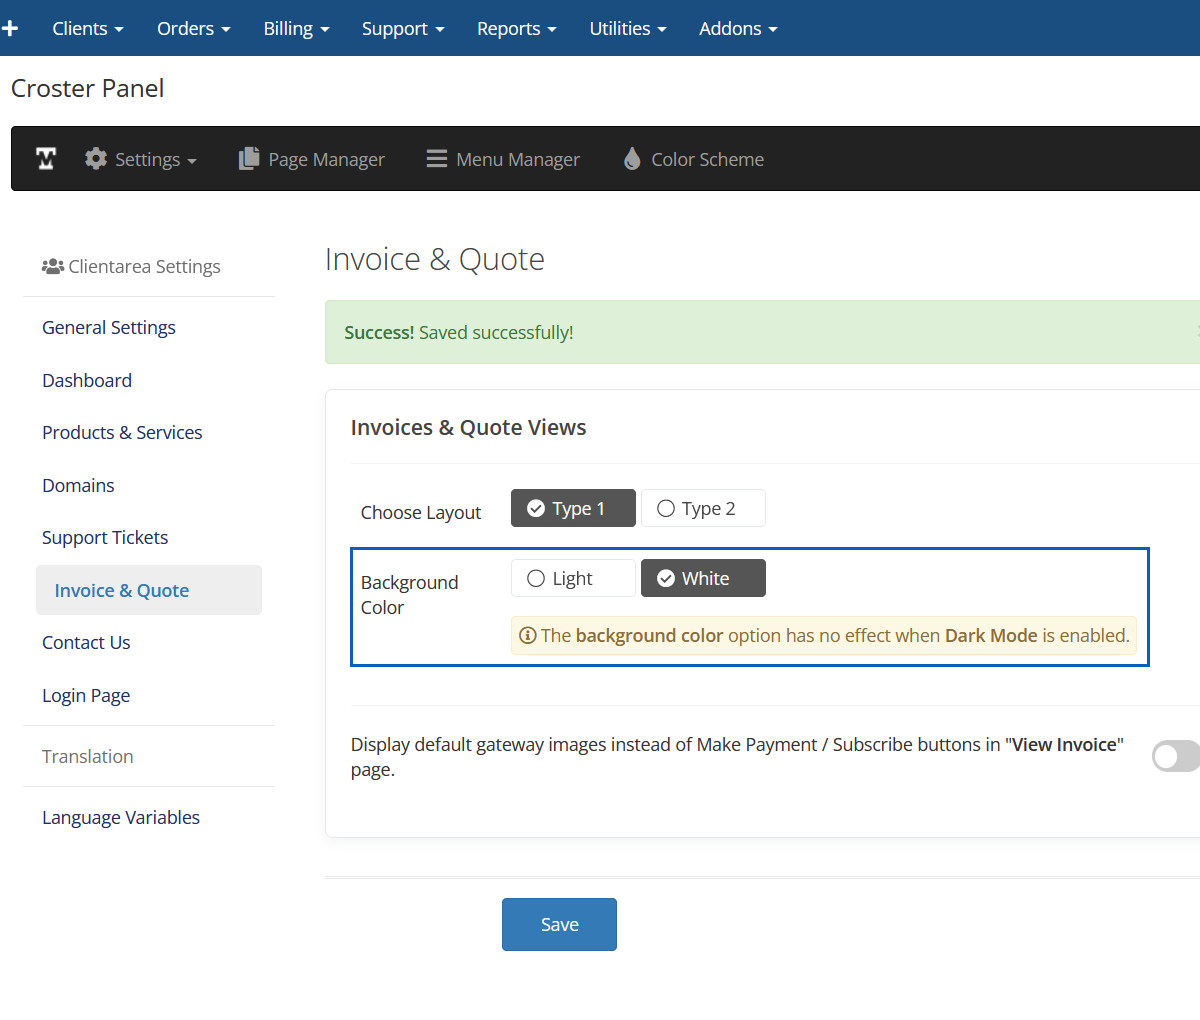Open Language Variables in sidebar
1200x1020 pixels.
tap(121, 818)
